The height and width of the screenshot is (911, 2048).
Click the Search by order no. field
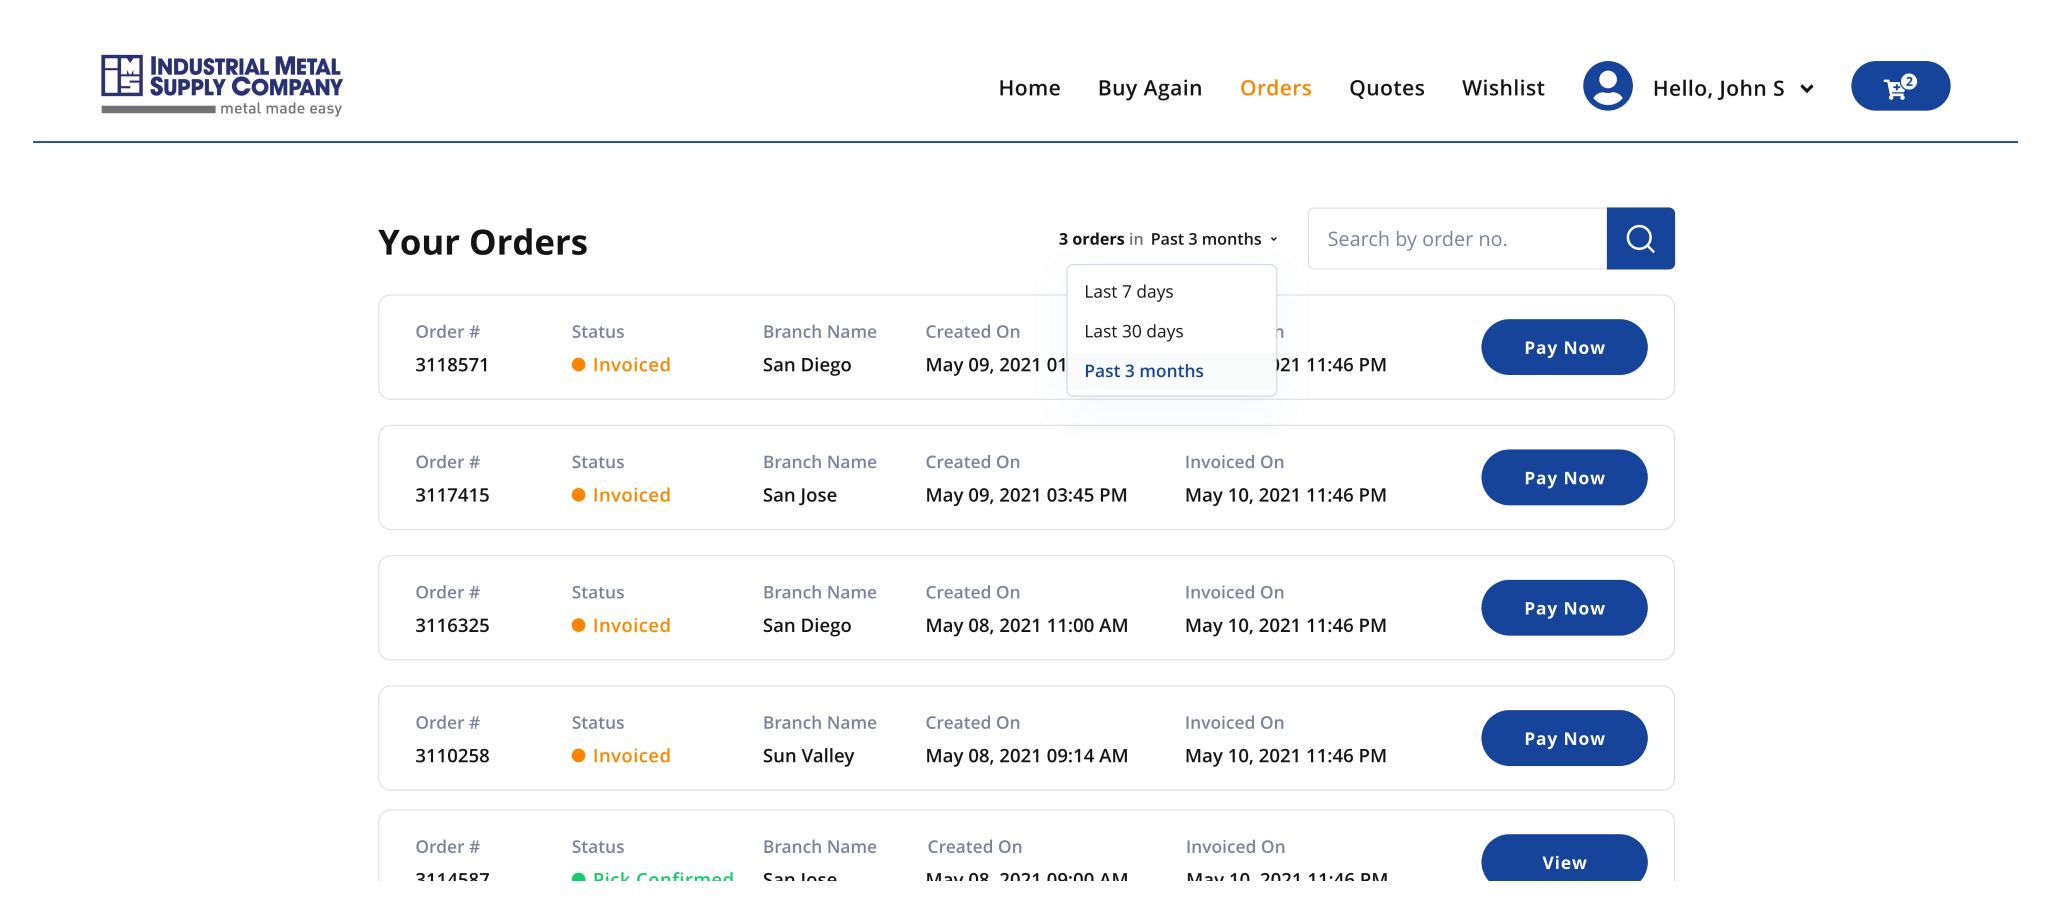pyautogui.click(x=1456, y=238)
